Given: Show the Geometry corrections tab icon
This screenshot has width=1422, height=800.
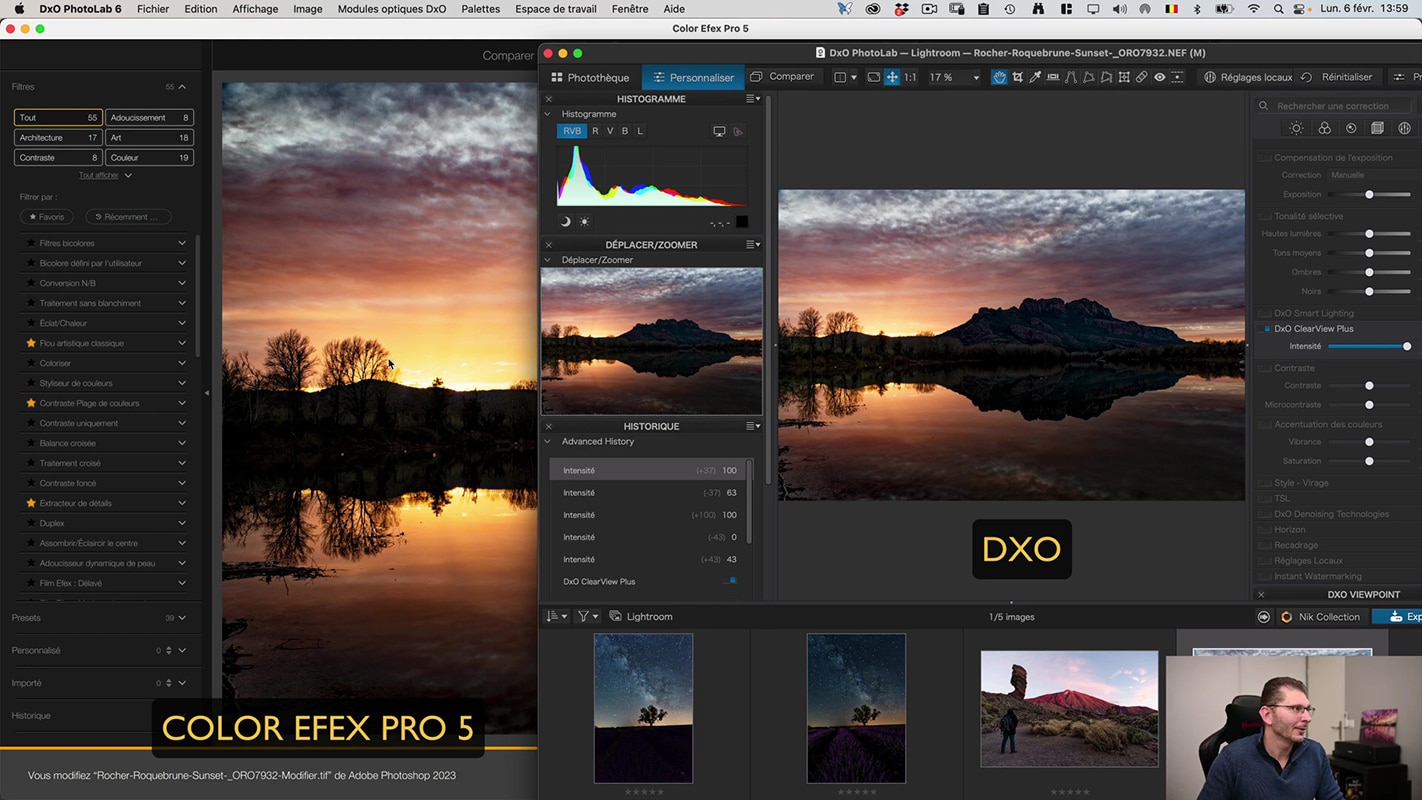Looking at the screenshot, I should (1377, 128).
